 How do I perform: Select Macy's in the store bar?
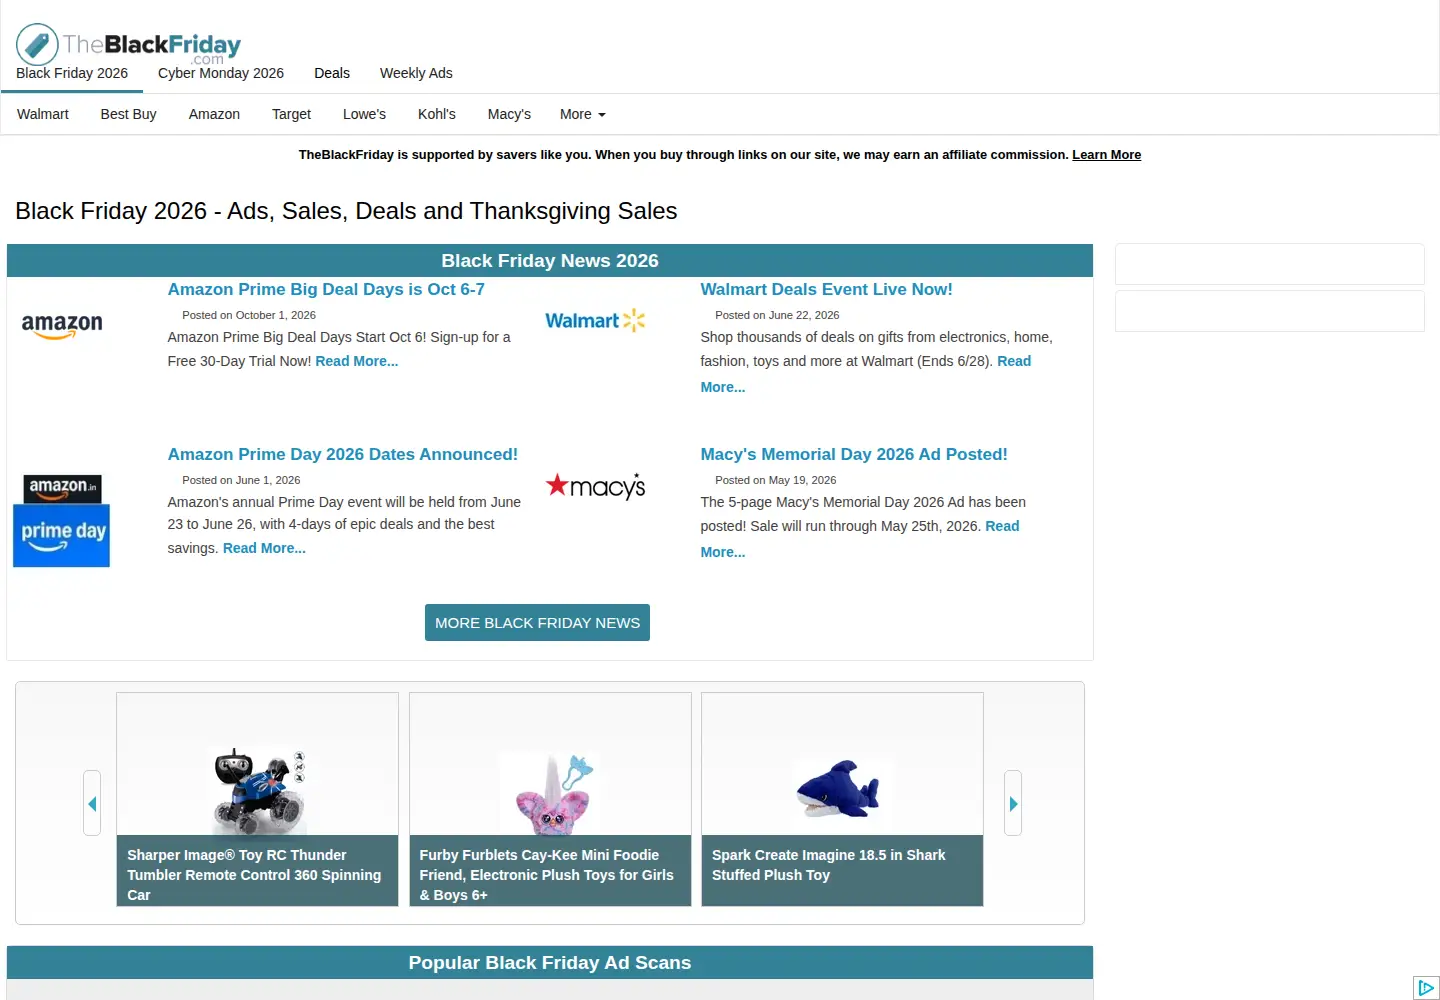coord(509,114)
